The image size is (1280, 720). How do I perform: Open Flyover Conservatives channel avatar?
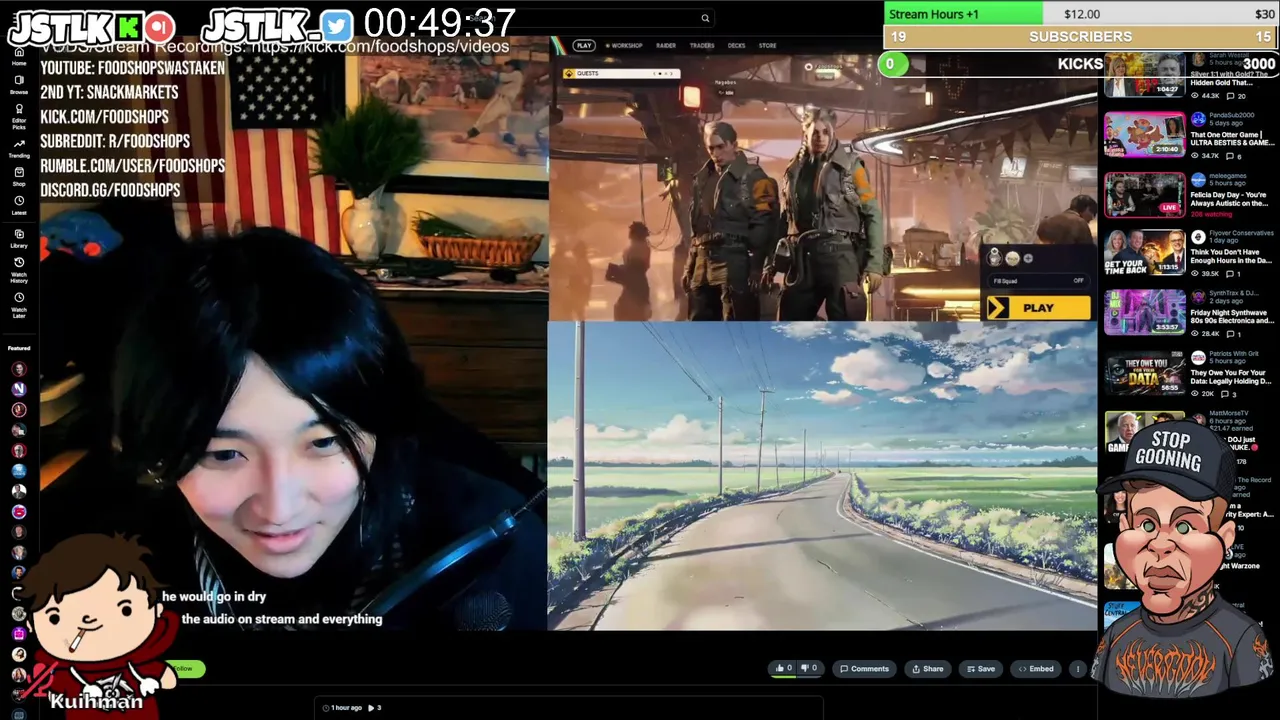[1198, 237]
